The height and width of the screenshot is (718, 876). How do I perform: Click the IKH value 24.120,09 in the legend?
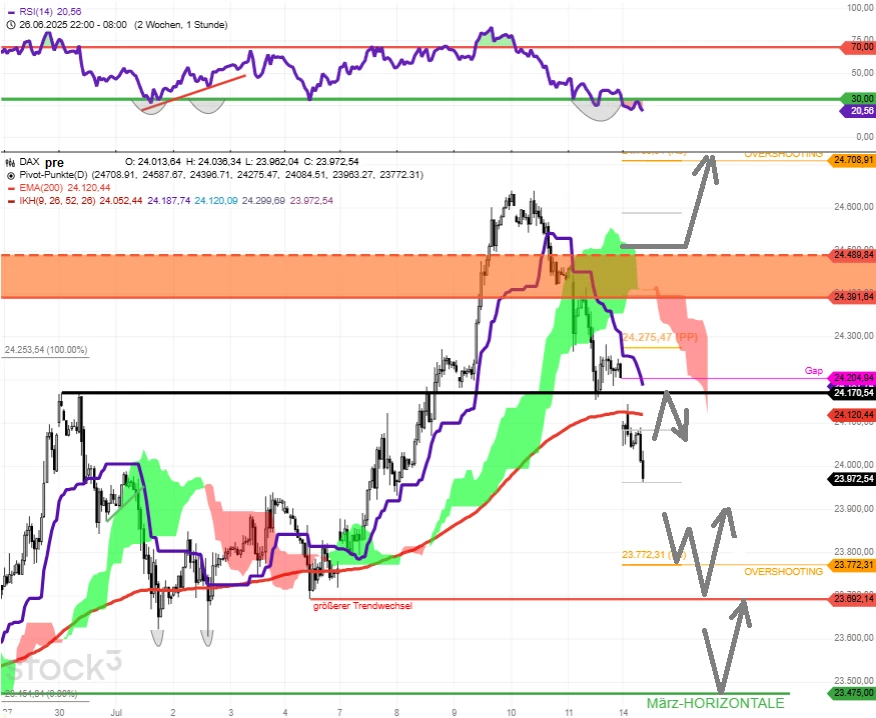click(216, 201)
